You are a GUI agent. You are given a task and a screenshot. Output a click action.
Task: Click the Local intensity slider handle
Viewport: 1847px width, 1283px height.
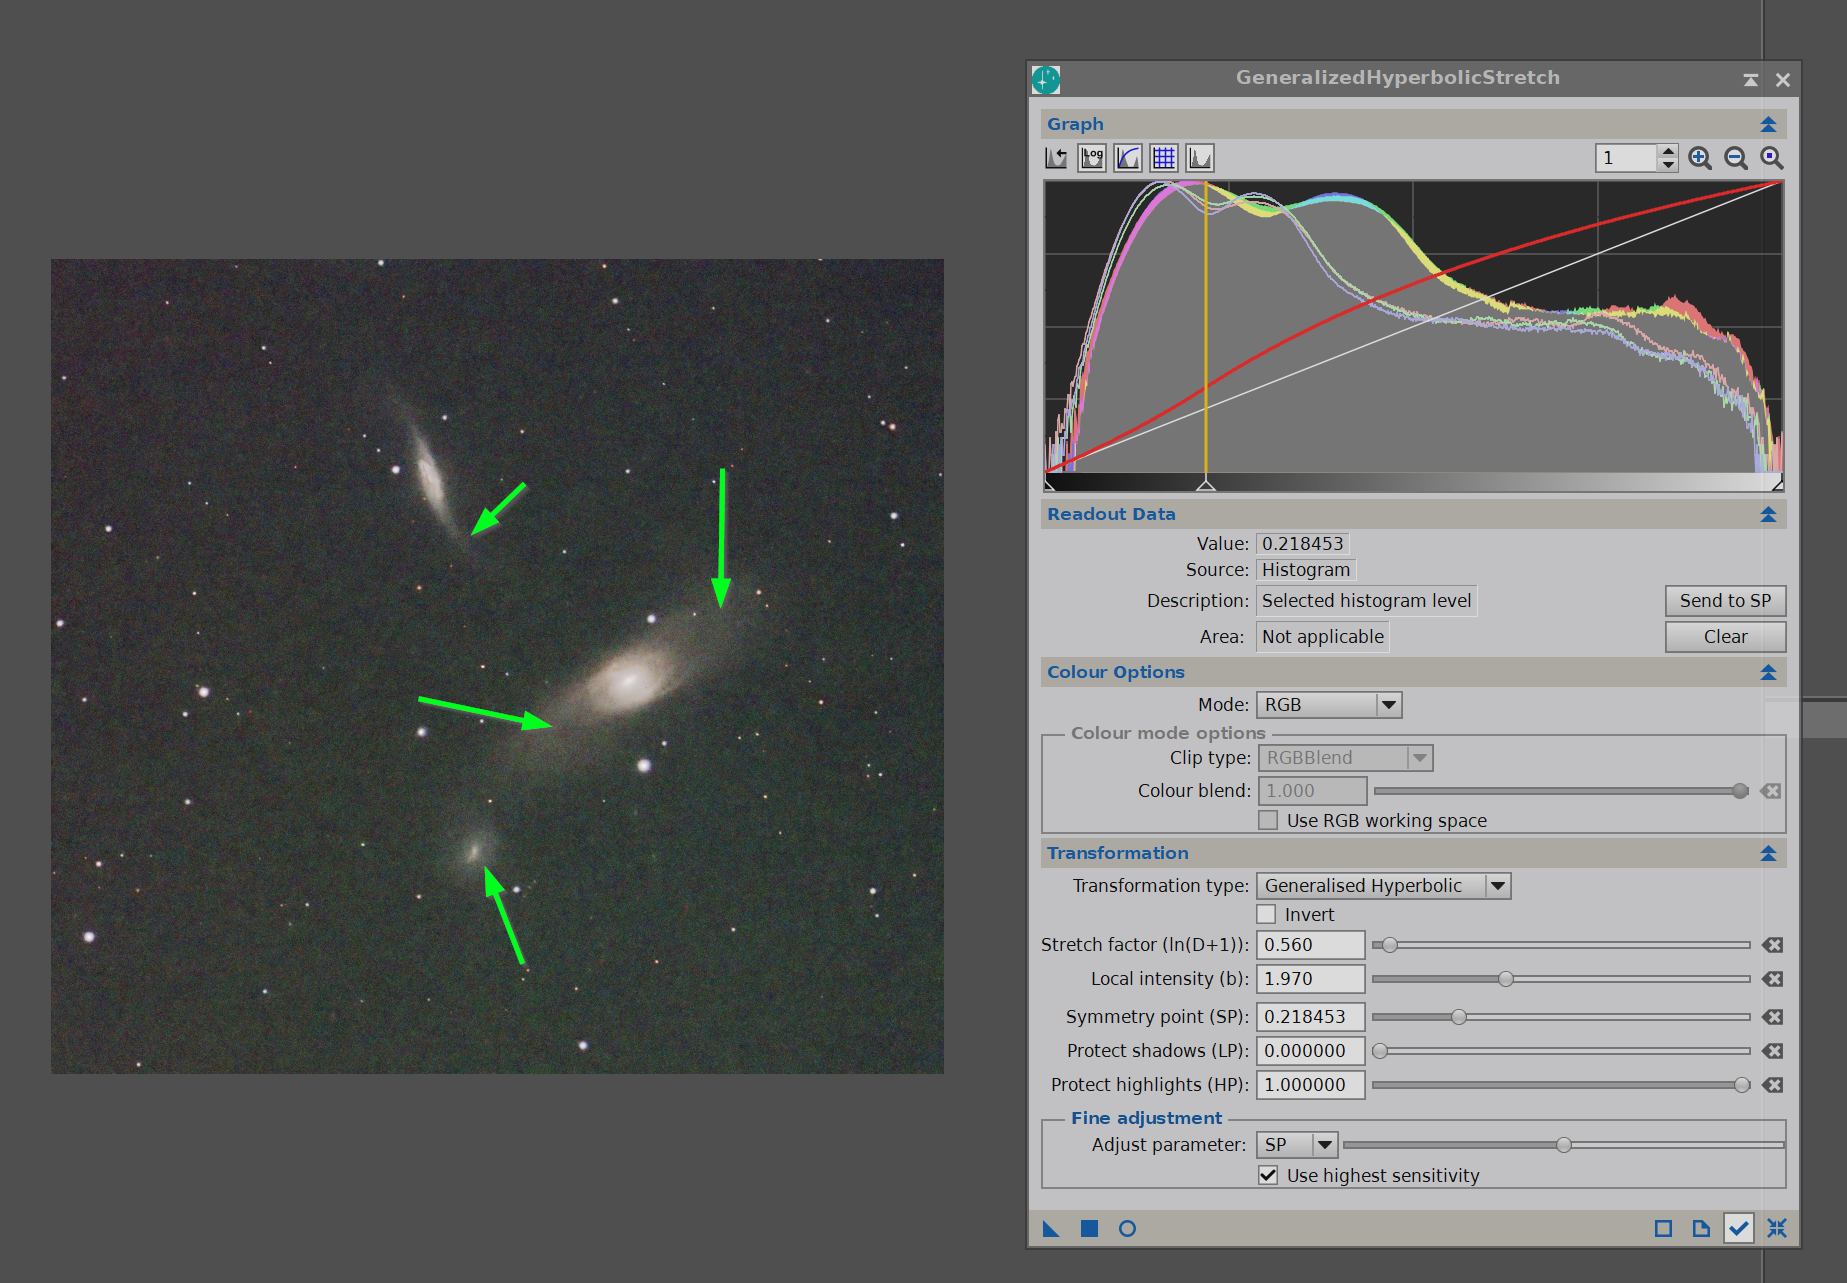(1506, 979)
